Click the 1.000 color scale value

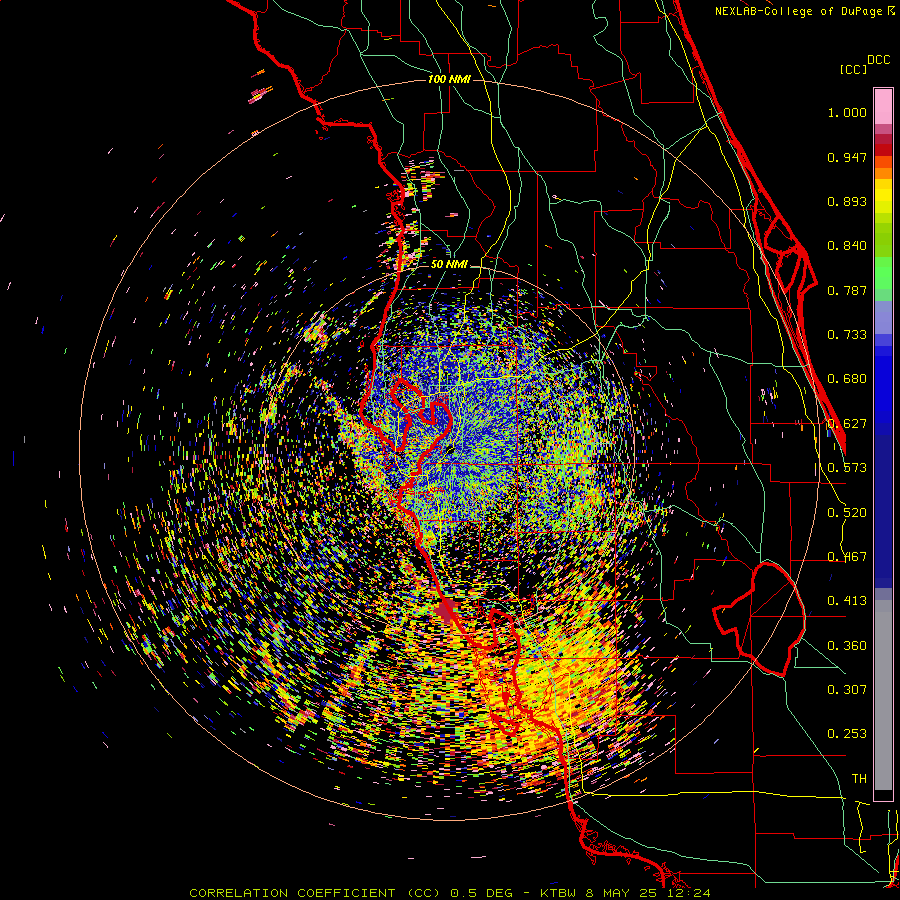click(847, 112)
